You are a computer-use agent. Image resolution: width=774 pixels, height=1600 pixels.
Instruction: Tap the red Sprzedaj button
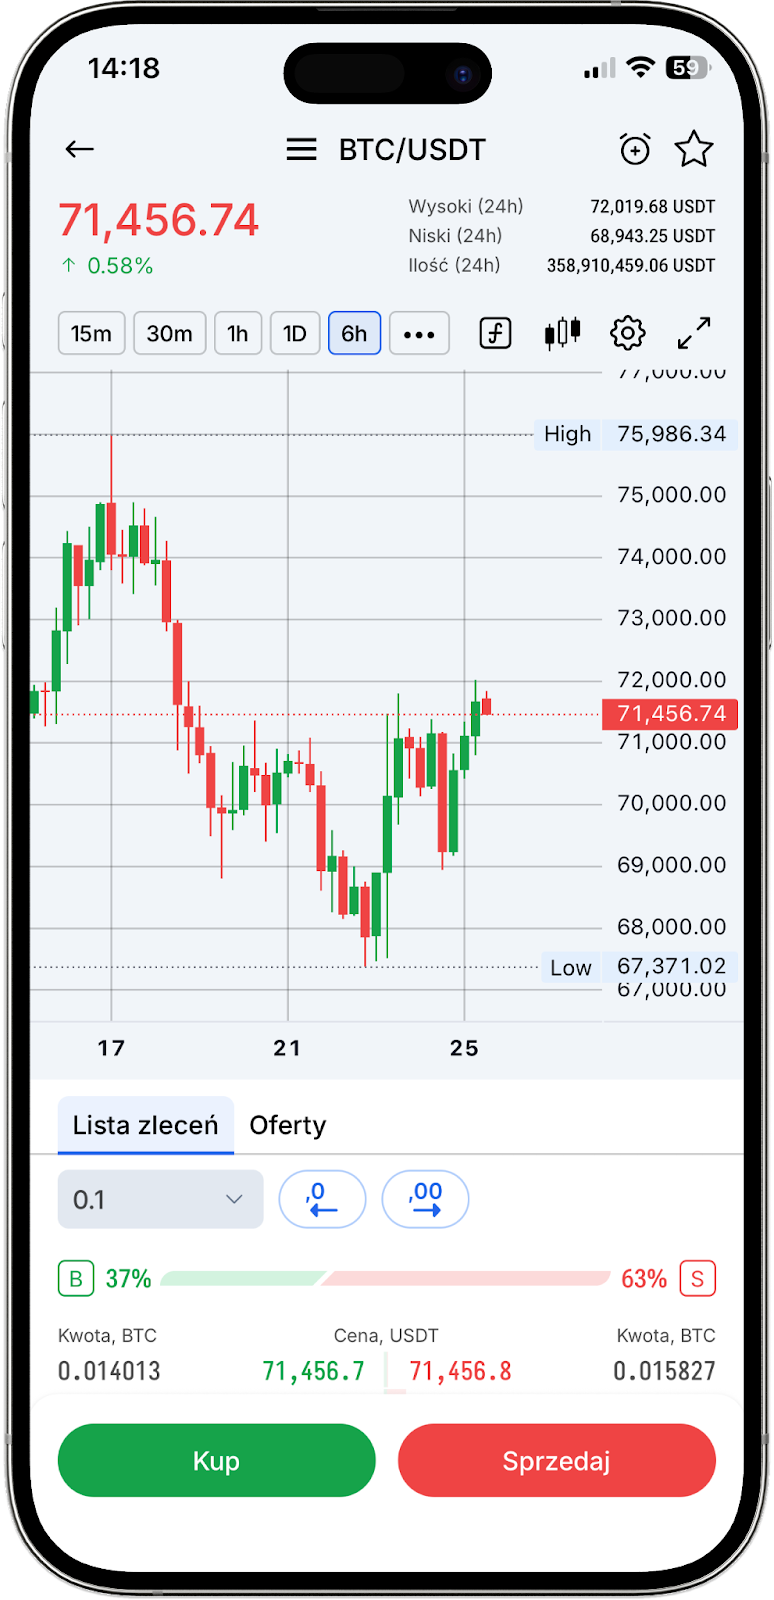coord(557,1461)
